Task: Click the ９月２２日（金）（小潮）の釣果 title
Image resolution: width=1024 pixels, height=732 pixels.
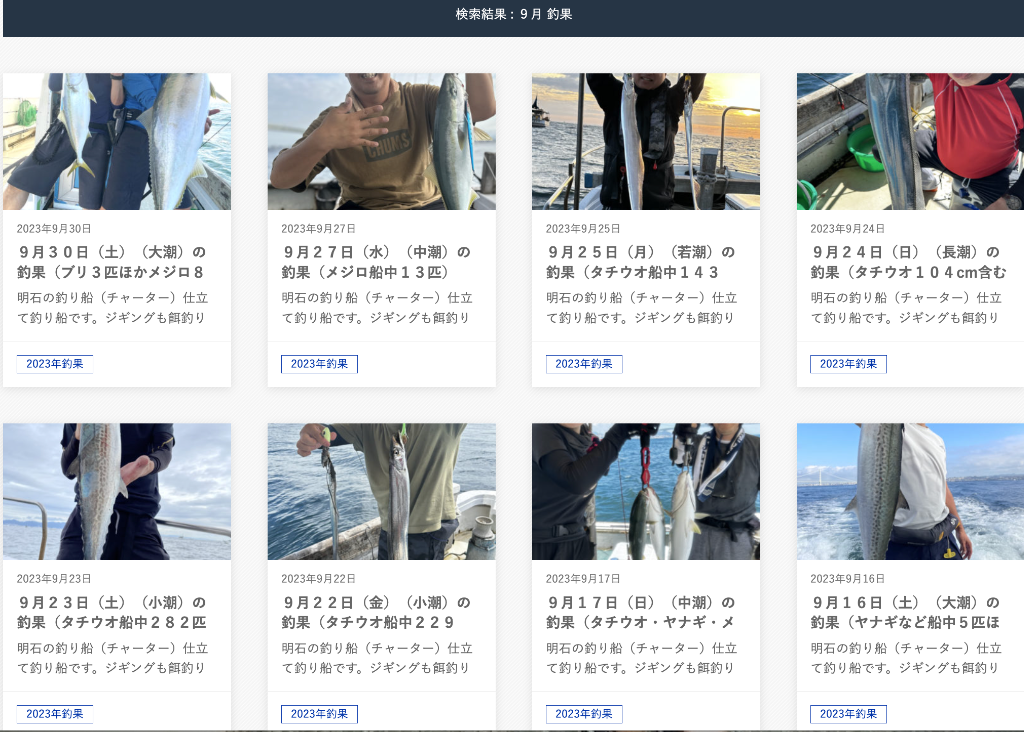Action: (x=375, y=612)
